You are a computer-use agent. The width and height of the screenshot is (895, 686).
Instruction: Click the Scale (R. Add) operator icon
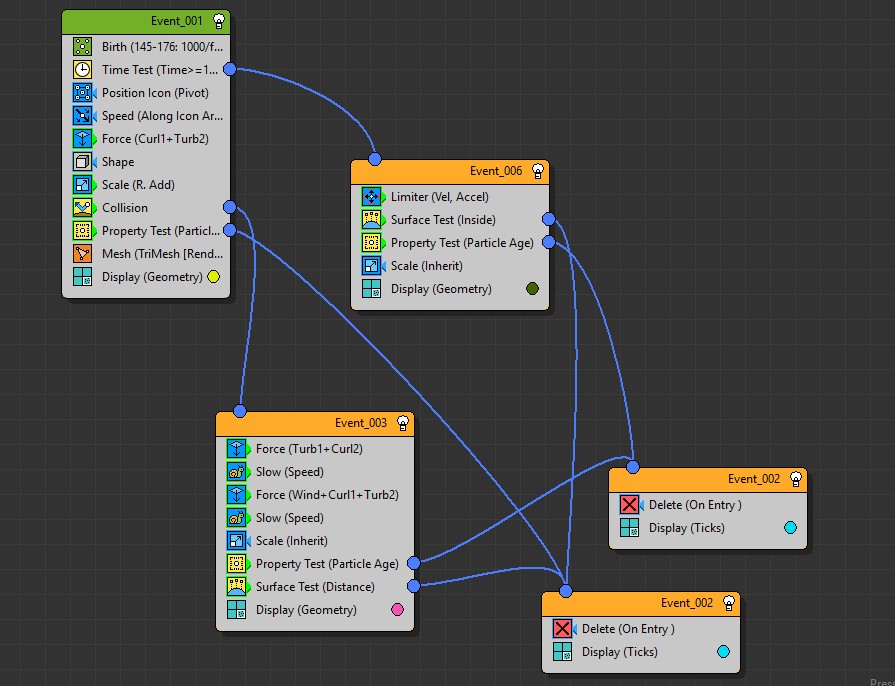(x=82, y=185)
